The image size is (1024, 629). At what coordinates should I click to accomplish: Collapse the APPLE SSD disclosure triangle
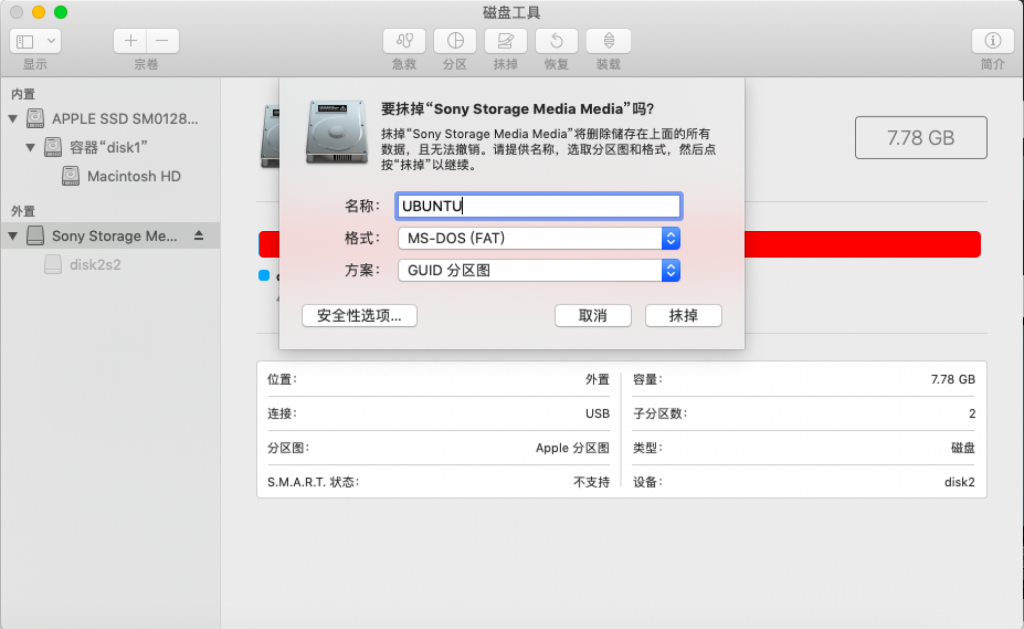pyautogui.click(x=13, y=119)
